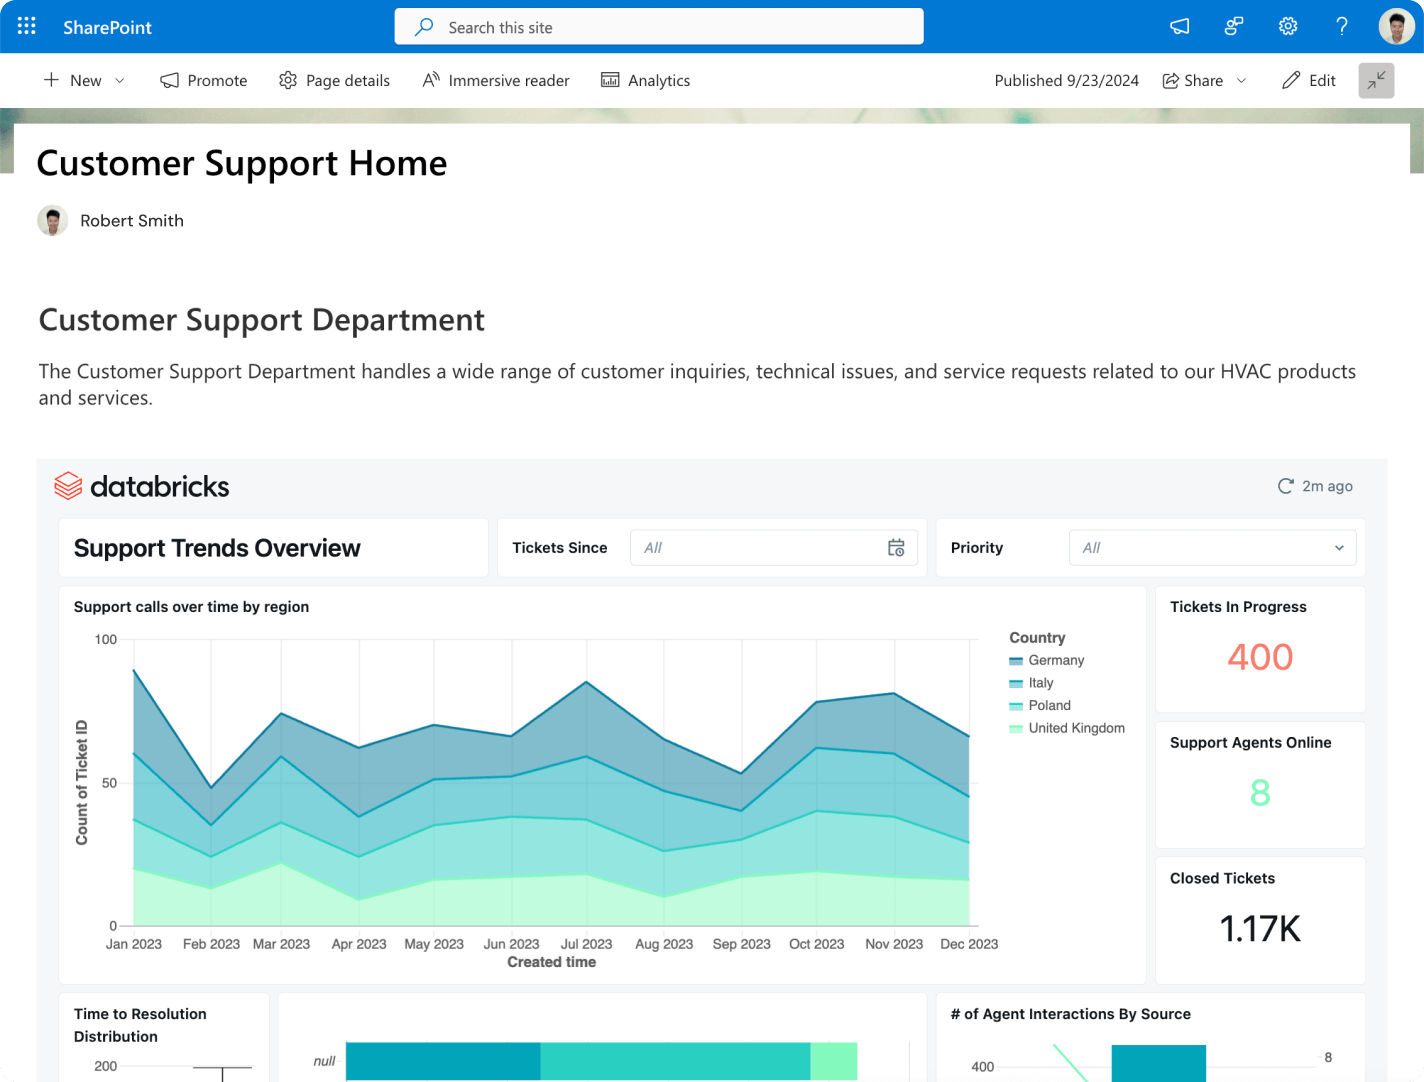Screen dimensions: 1424x1082
Task: Toggle Germany series in chart legend
Action: click(1056, 660)
